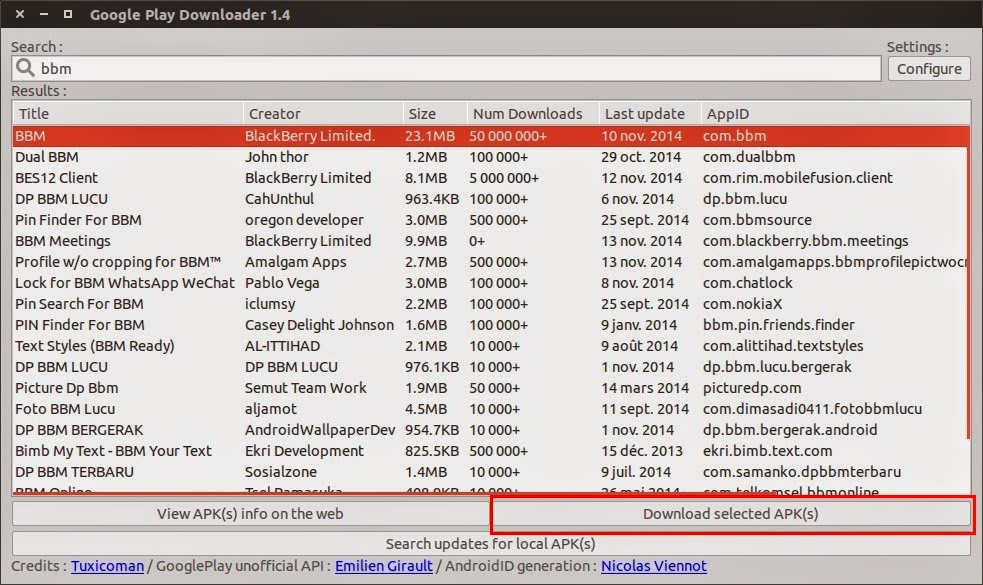Sort results by the Creator column

coord(274,113)
